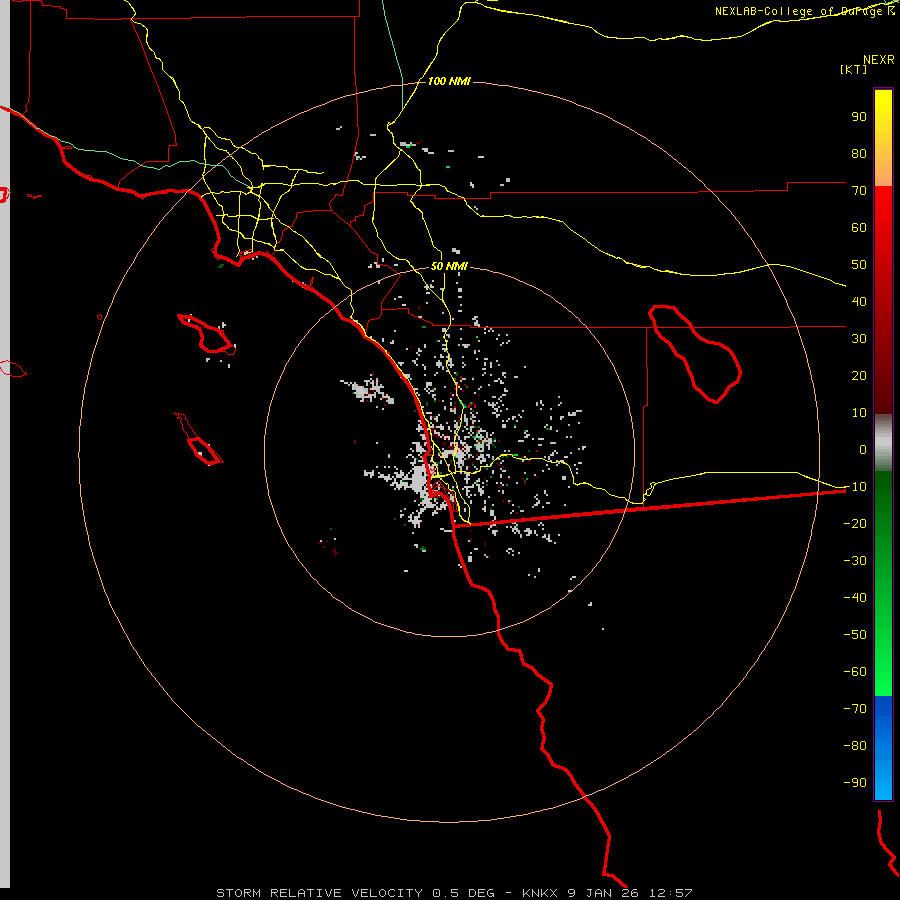Click the Salton Sea outline on the map
The width and height of the screenshot is (900, 900).
tap(695, 353)
